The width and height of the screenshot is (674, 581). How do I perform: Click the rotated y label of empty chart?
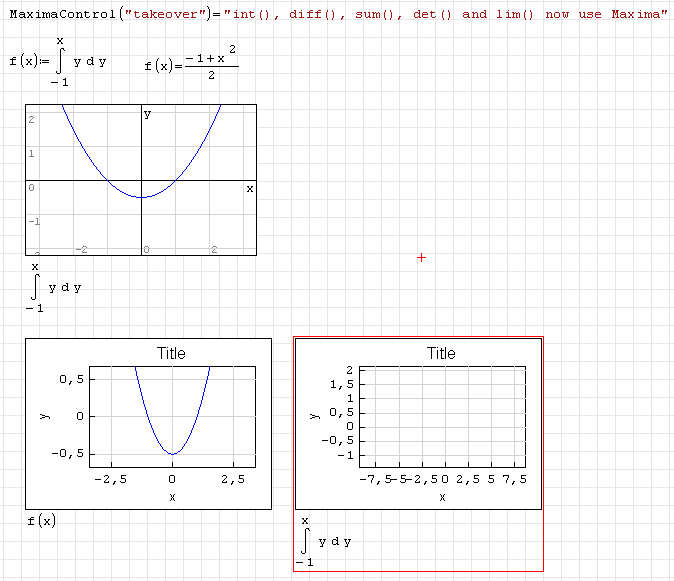(x=313, y=415)
